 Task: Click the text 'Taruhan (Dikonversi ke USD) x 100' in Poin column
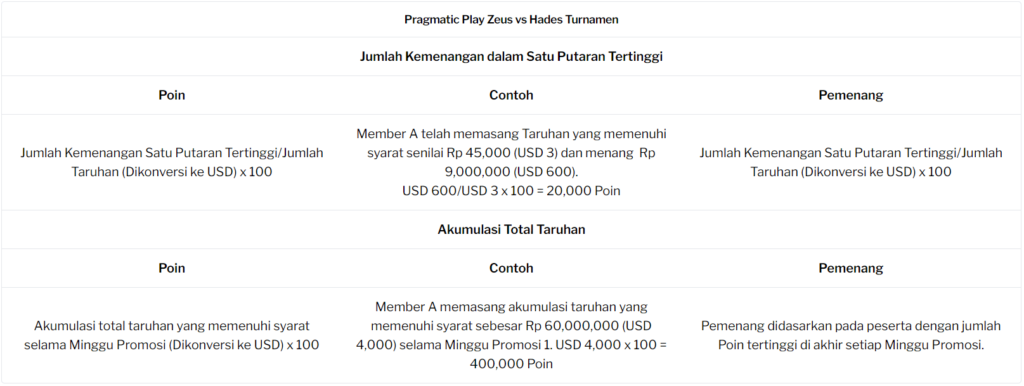(172, 172)
